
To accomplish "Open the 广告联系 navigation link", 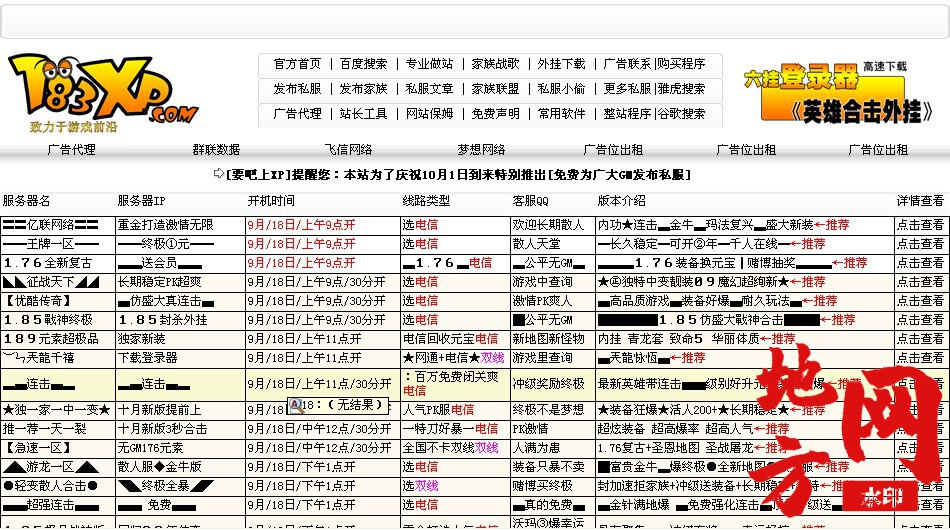I will point(627,64).
